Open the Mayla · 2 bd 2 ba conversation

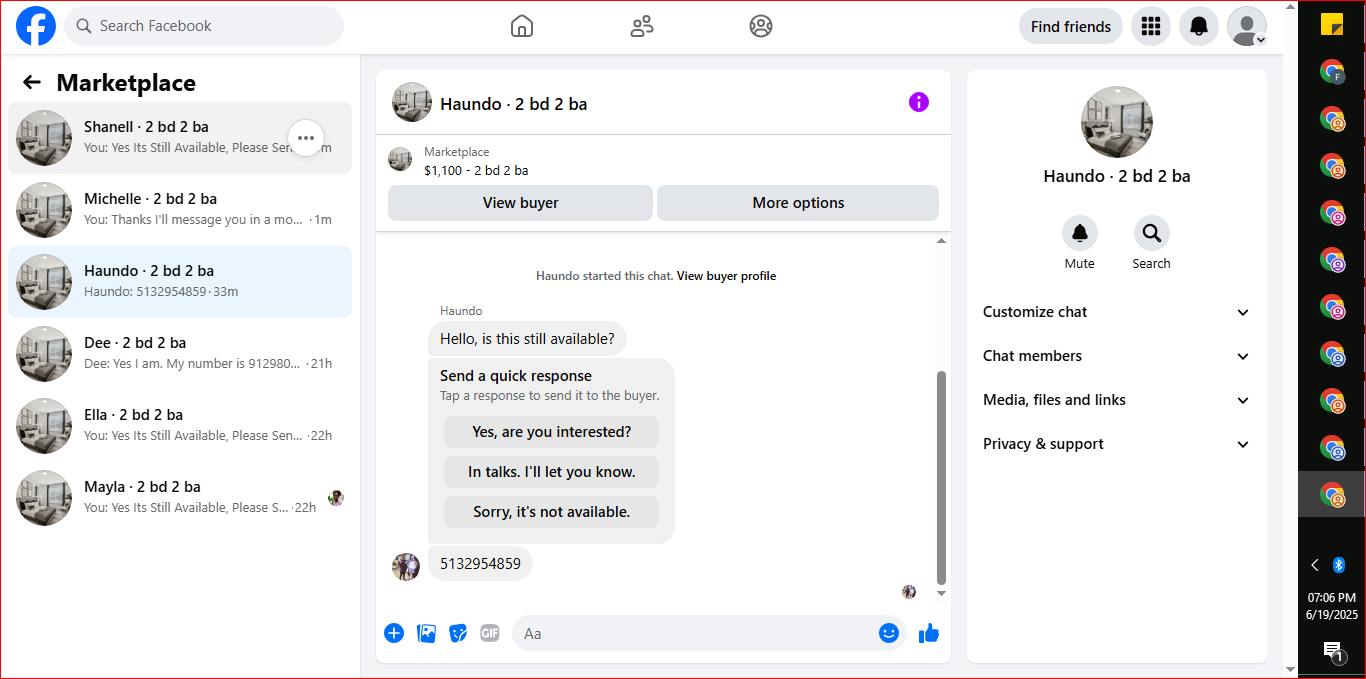click(180, 498)
